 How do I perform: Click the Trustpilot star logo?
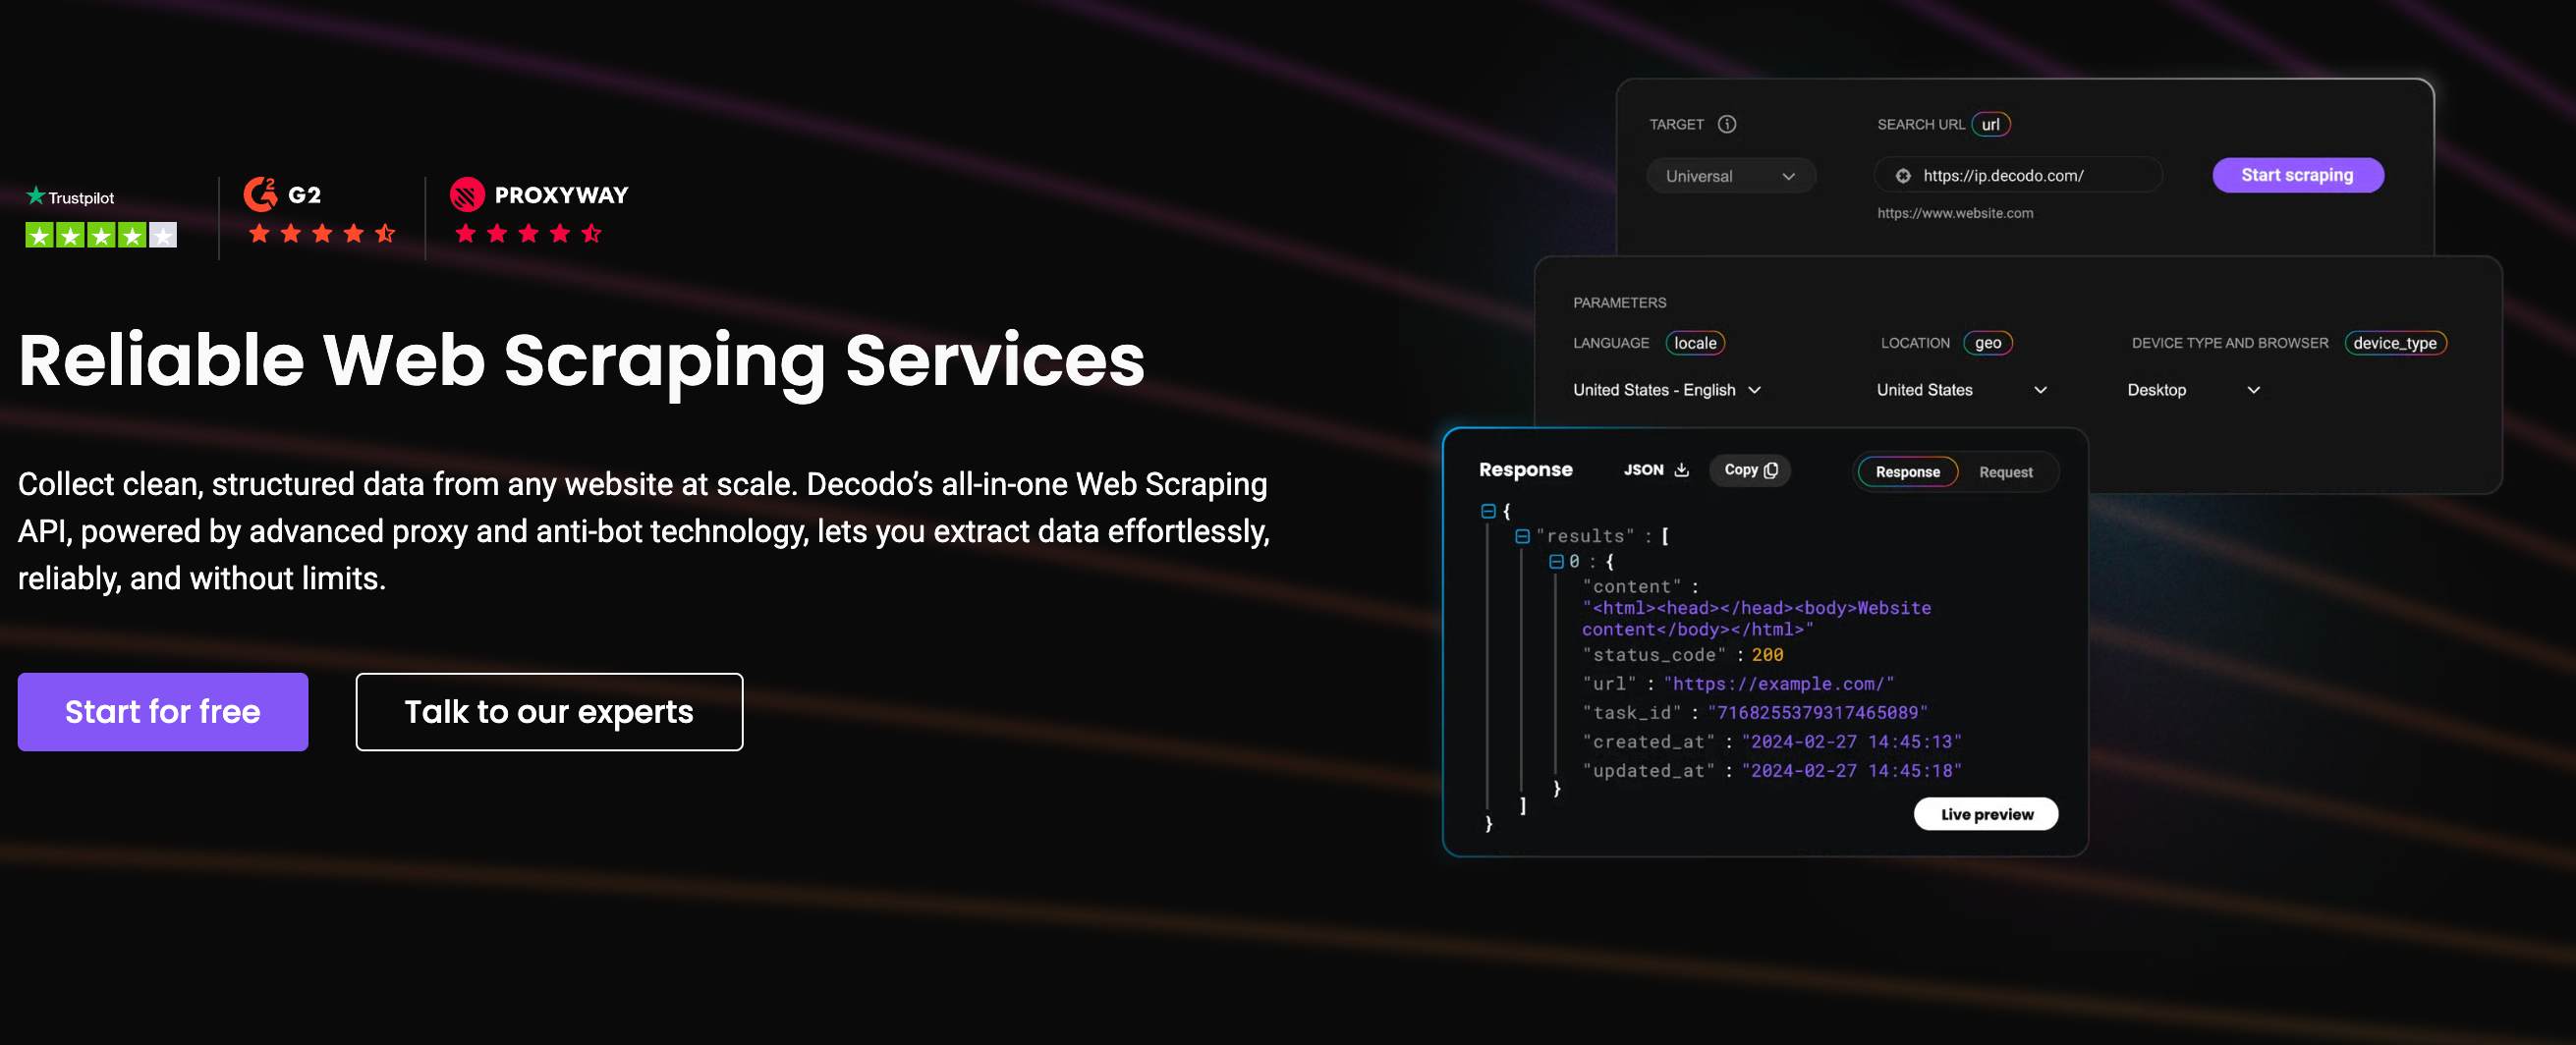click(x=36, y=197)
